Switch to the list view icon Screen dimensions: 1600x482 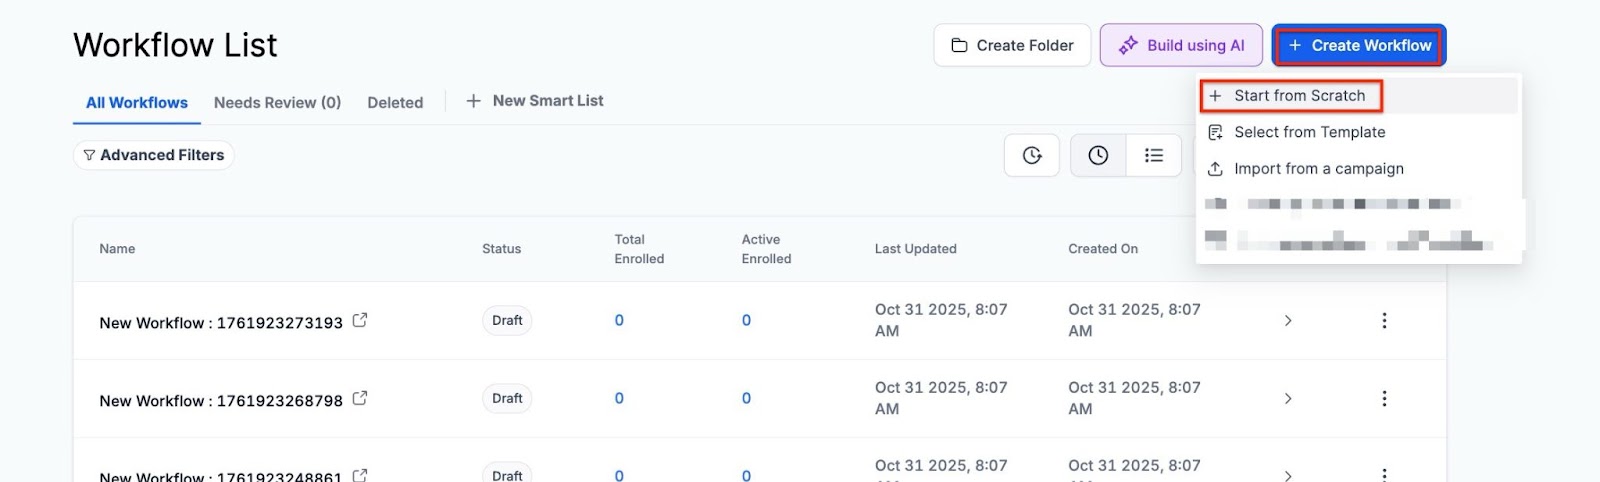click(x=1154, y=155)
